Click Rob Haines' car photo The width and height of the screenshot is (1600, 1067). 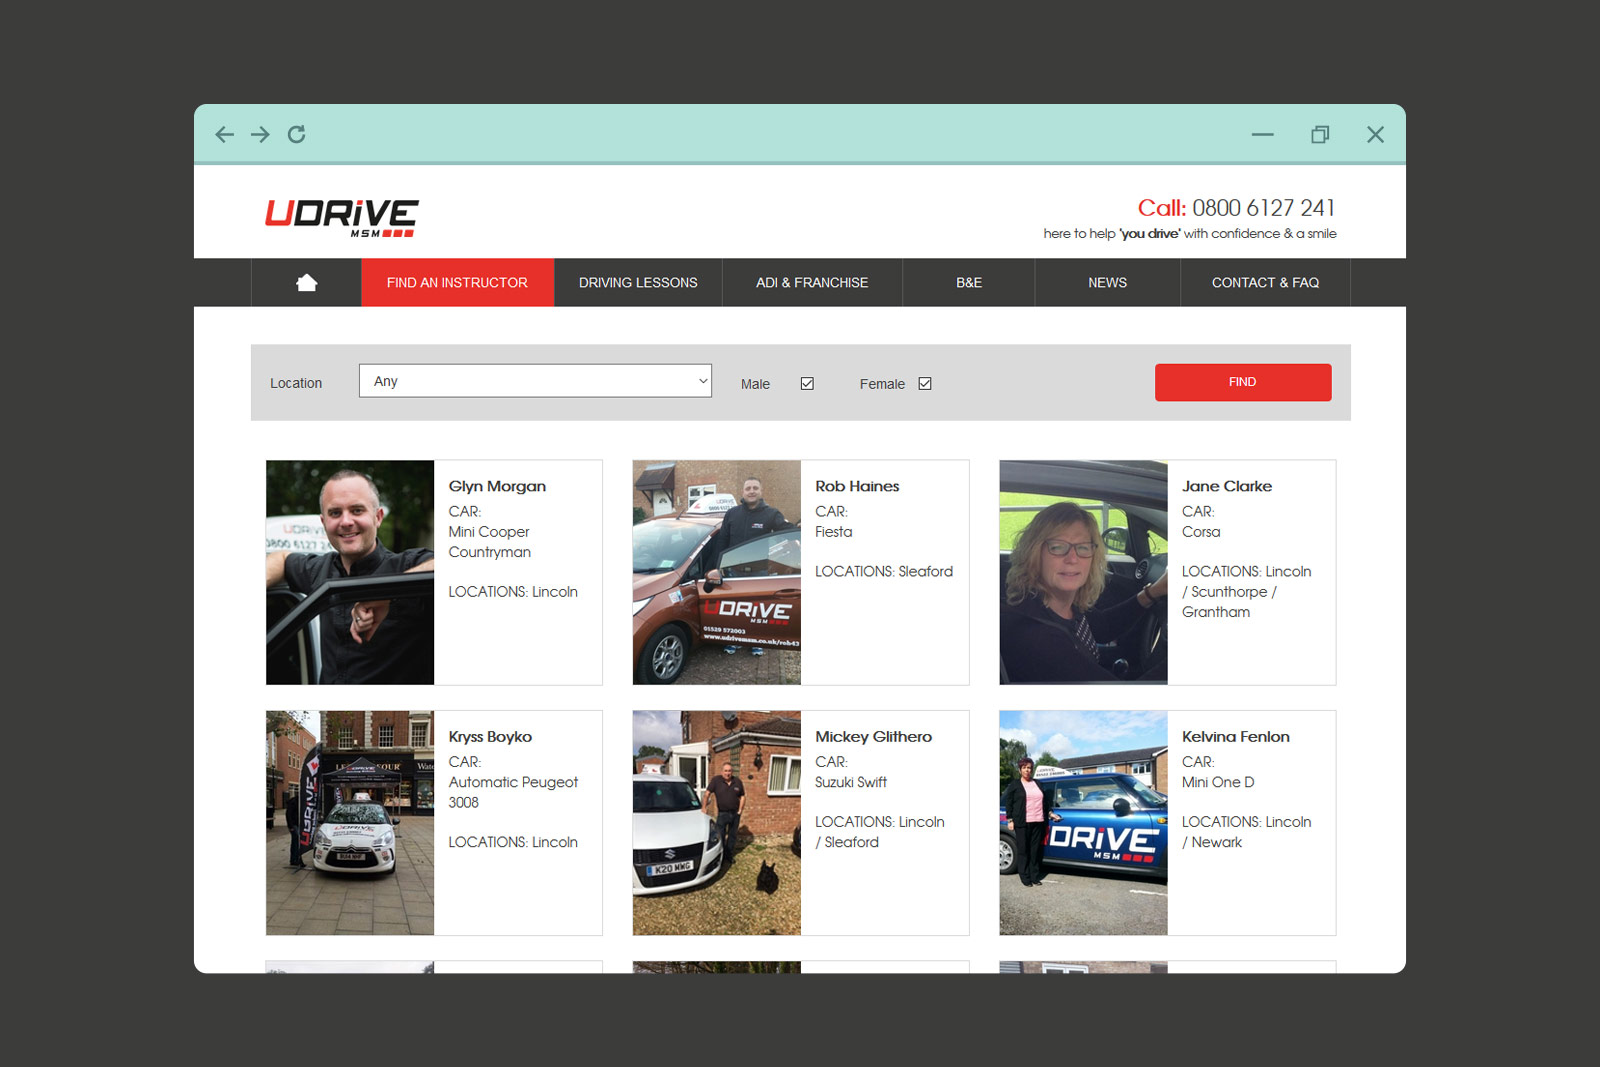[x=716, y=572]
